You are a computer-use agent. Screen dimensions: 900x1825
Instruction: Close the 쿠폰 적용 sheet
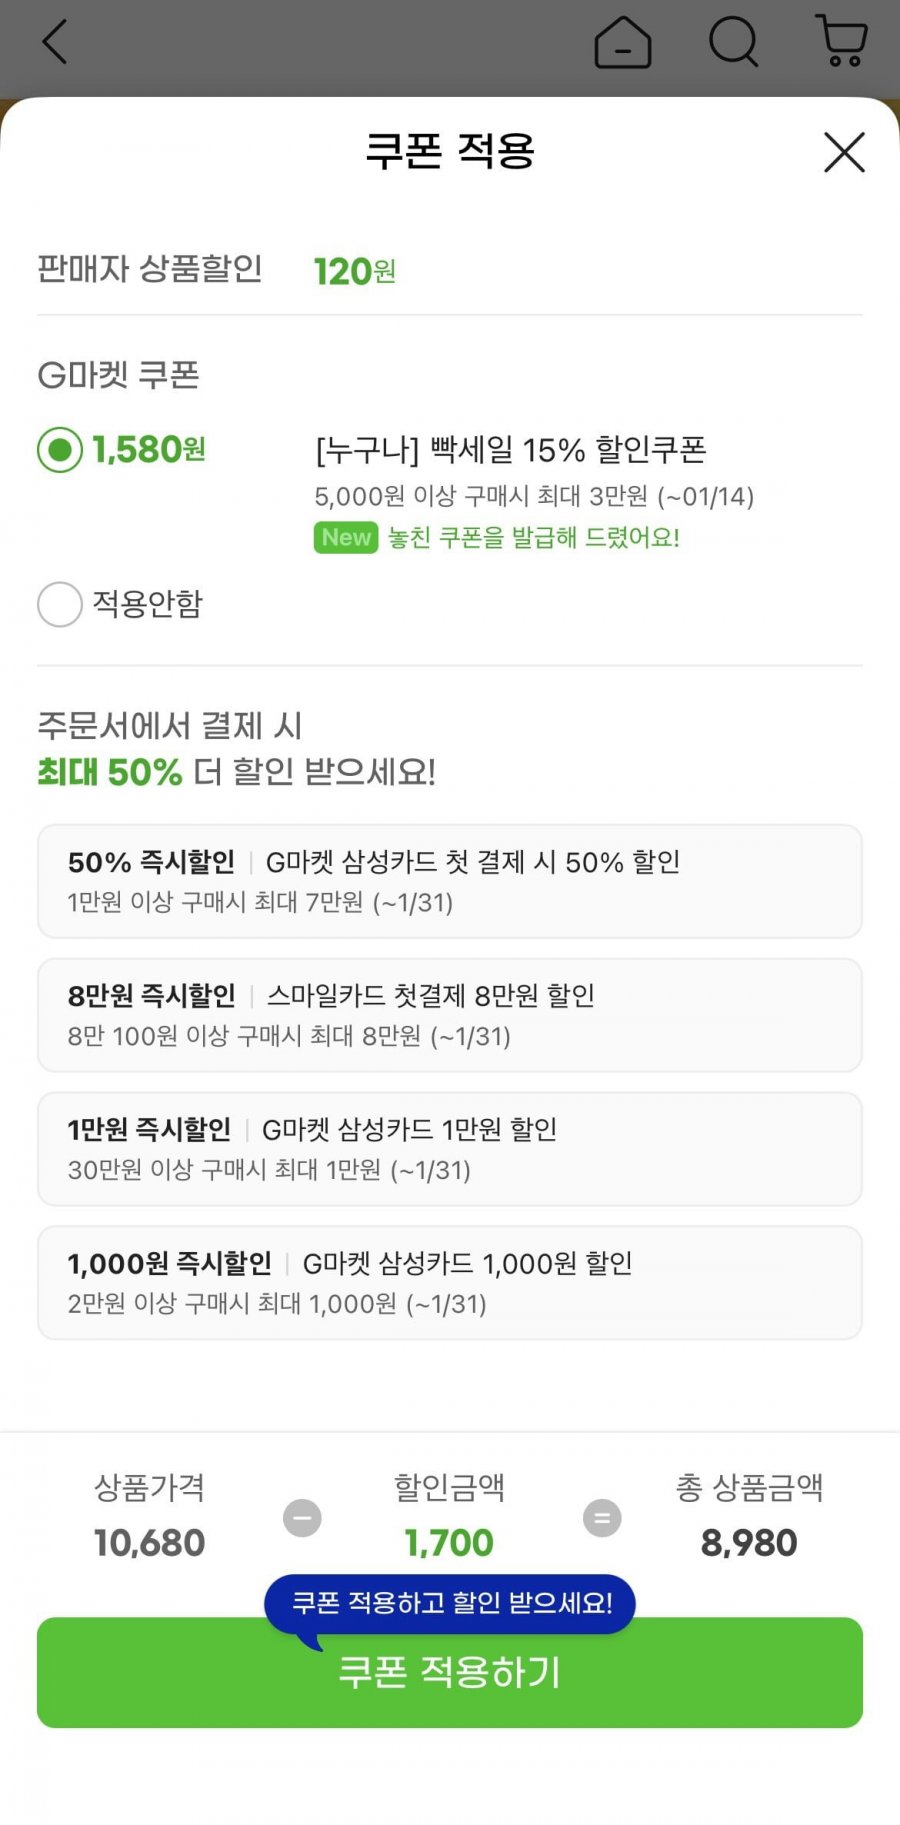[844, 153]
